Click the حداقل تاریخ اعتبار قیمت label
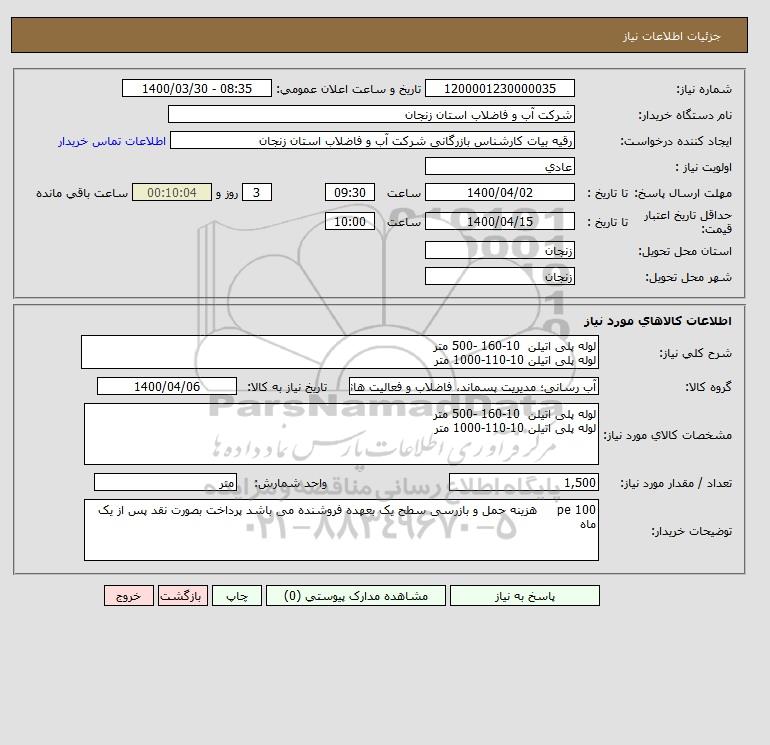This screenshot has height=745, width=770. pos(688,222)
